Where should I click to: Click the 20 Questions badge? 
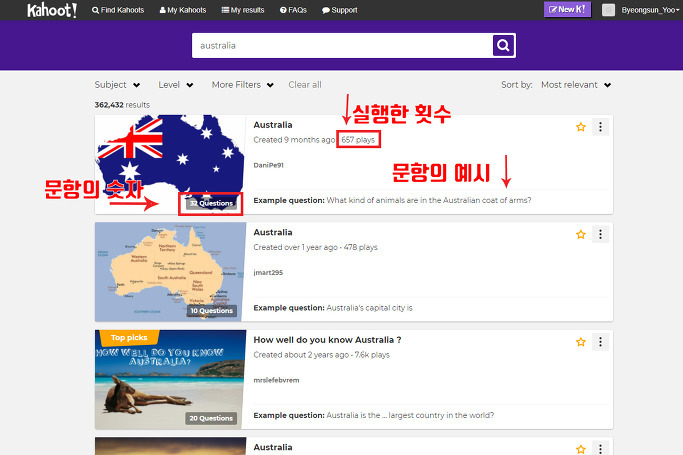pyautogui.click(x=212, y=418)
